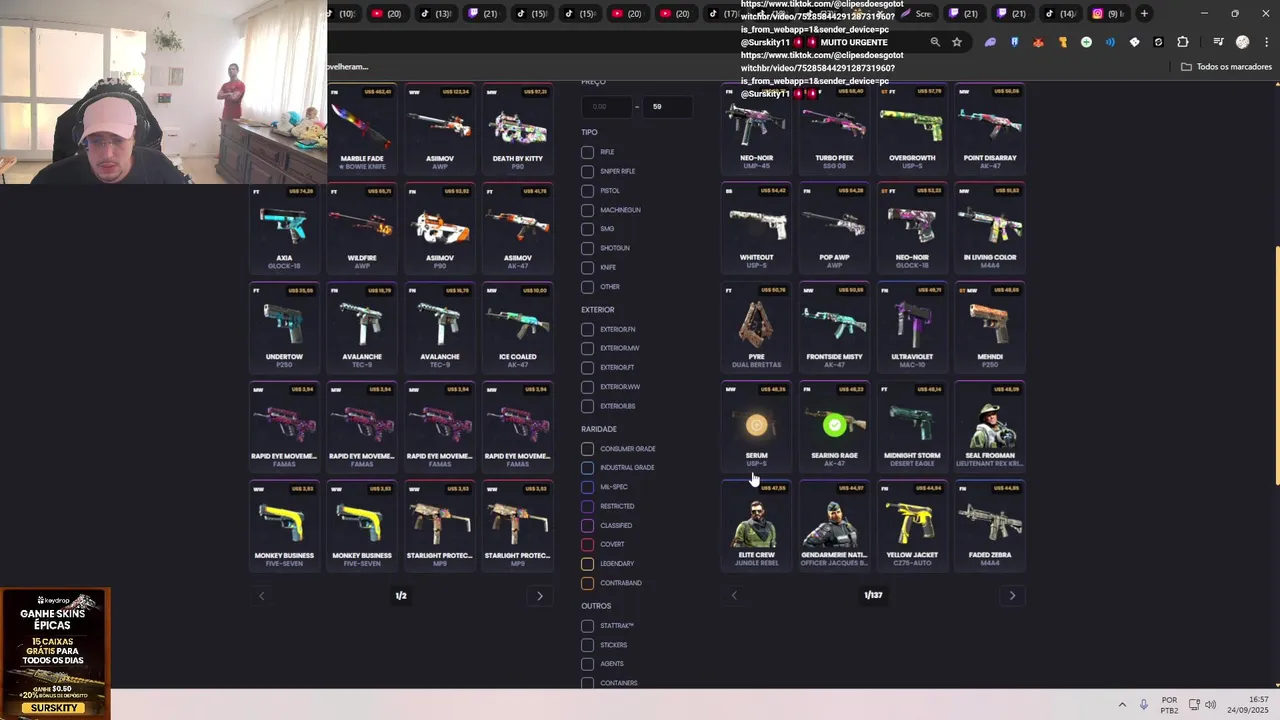Check the StatTrak filter under Outros

click(587, 626)
